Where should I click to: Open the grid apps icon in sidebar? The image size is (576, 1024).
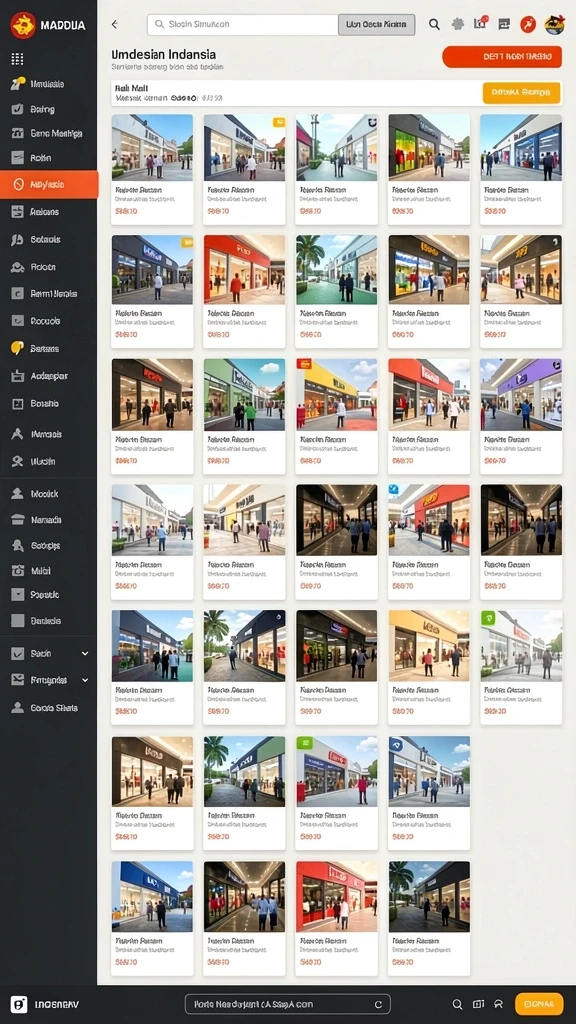tap(18, 59)
